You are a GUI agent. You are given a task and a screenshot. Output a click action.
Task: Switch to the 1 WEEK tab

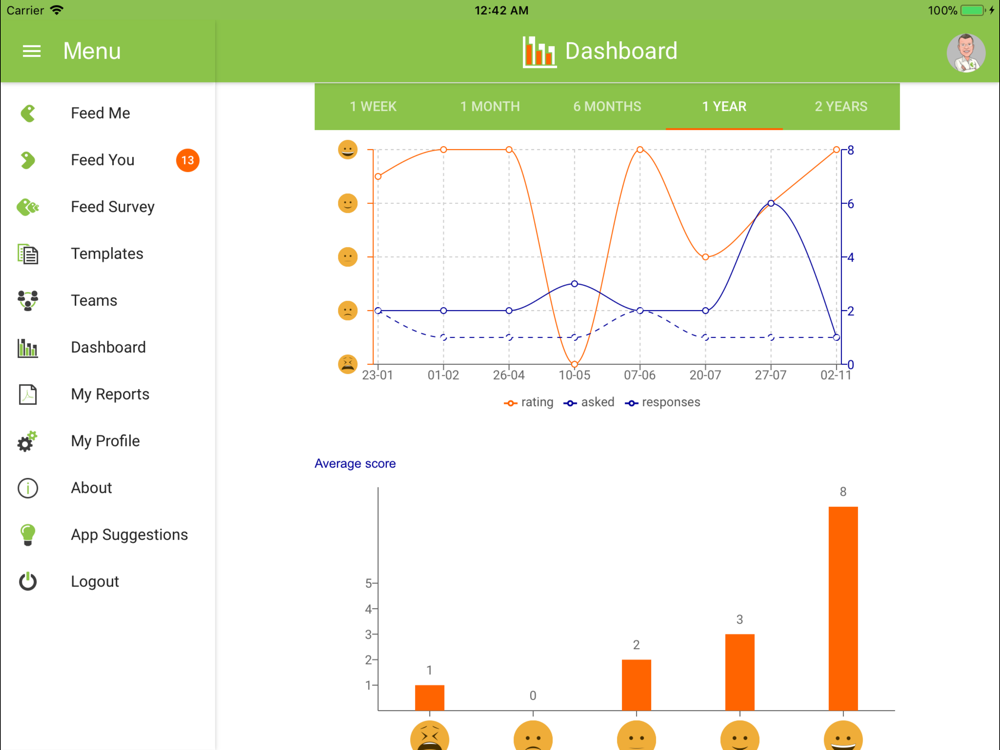[373, 107]
